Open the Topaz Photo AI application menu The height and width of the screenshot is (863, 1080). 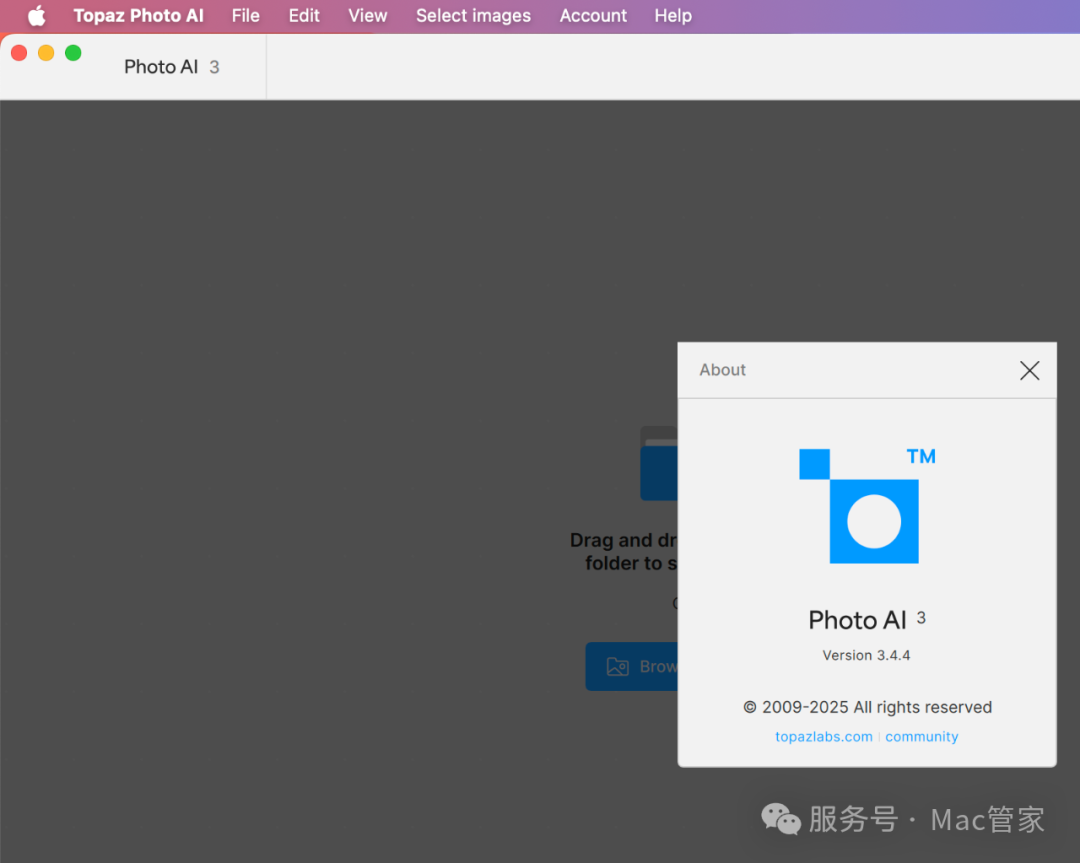(138, 16)
